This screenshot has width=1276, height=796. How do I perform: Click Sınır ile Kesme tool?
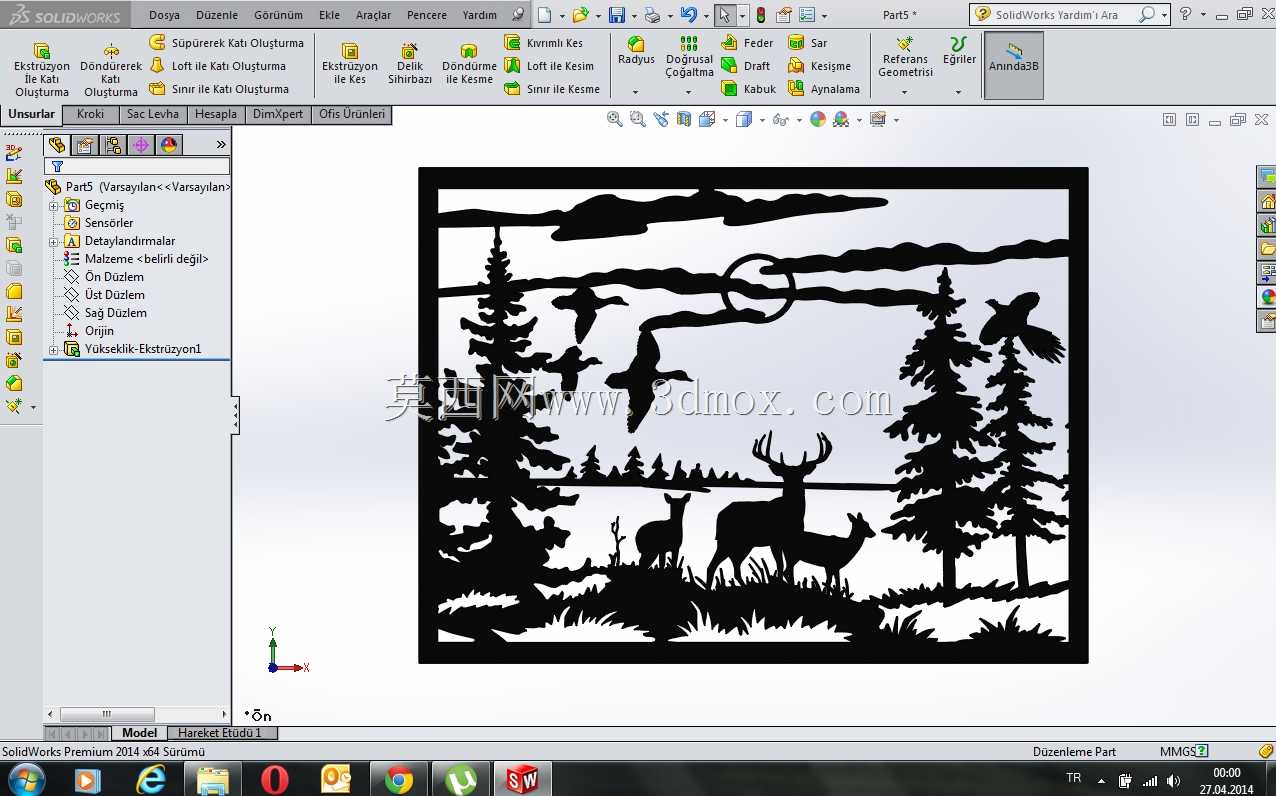tap(551, 89)
